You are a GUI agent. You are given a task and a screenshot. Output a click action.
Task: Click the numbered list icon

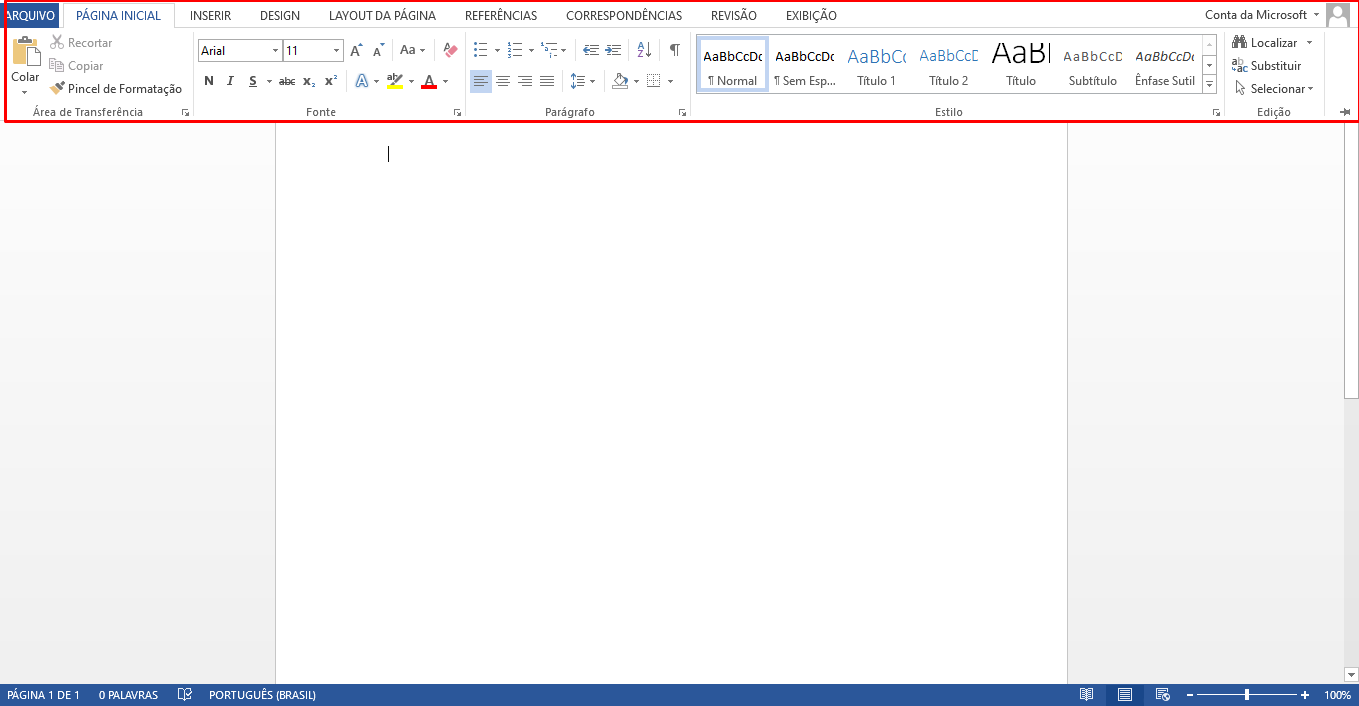(515, 50)
